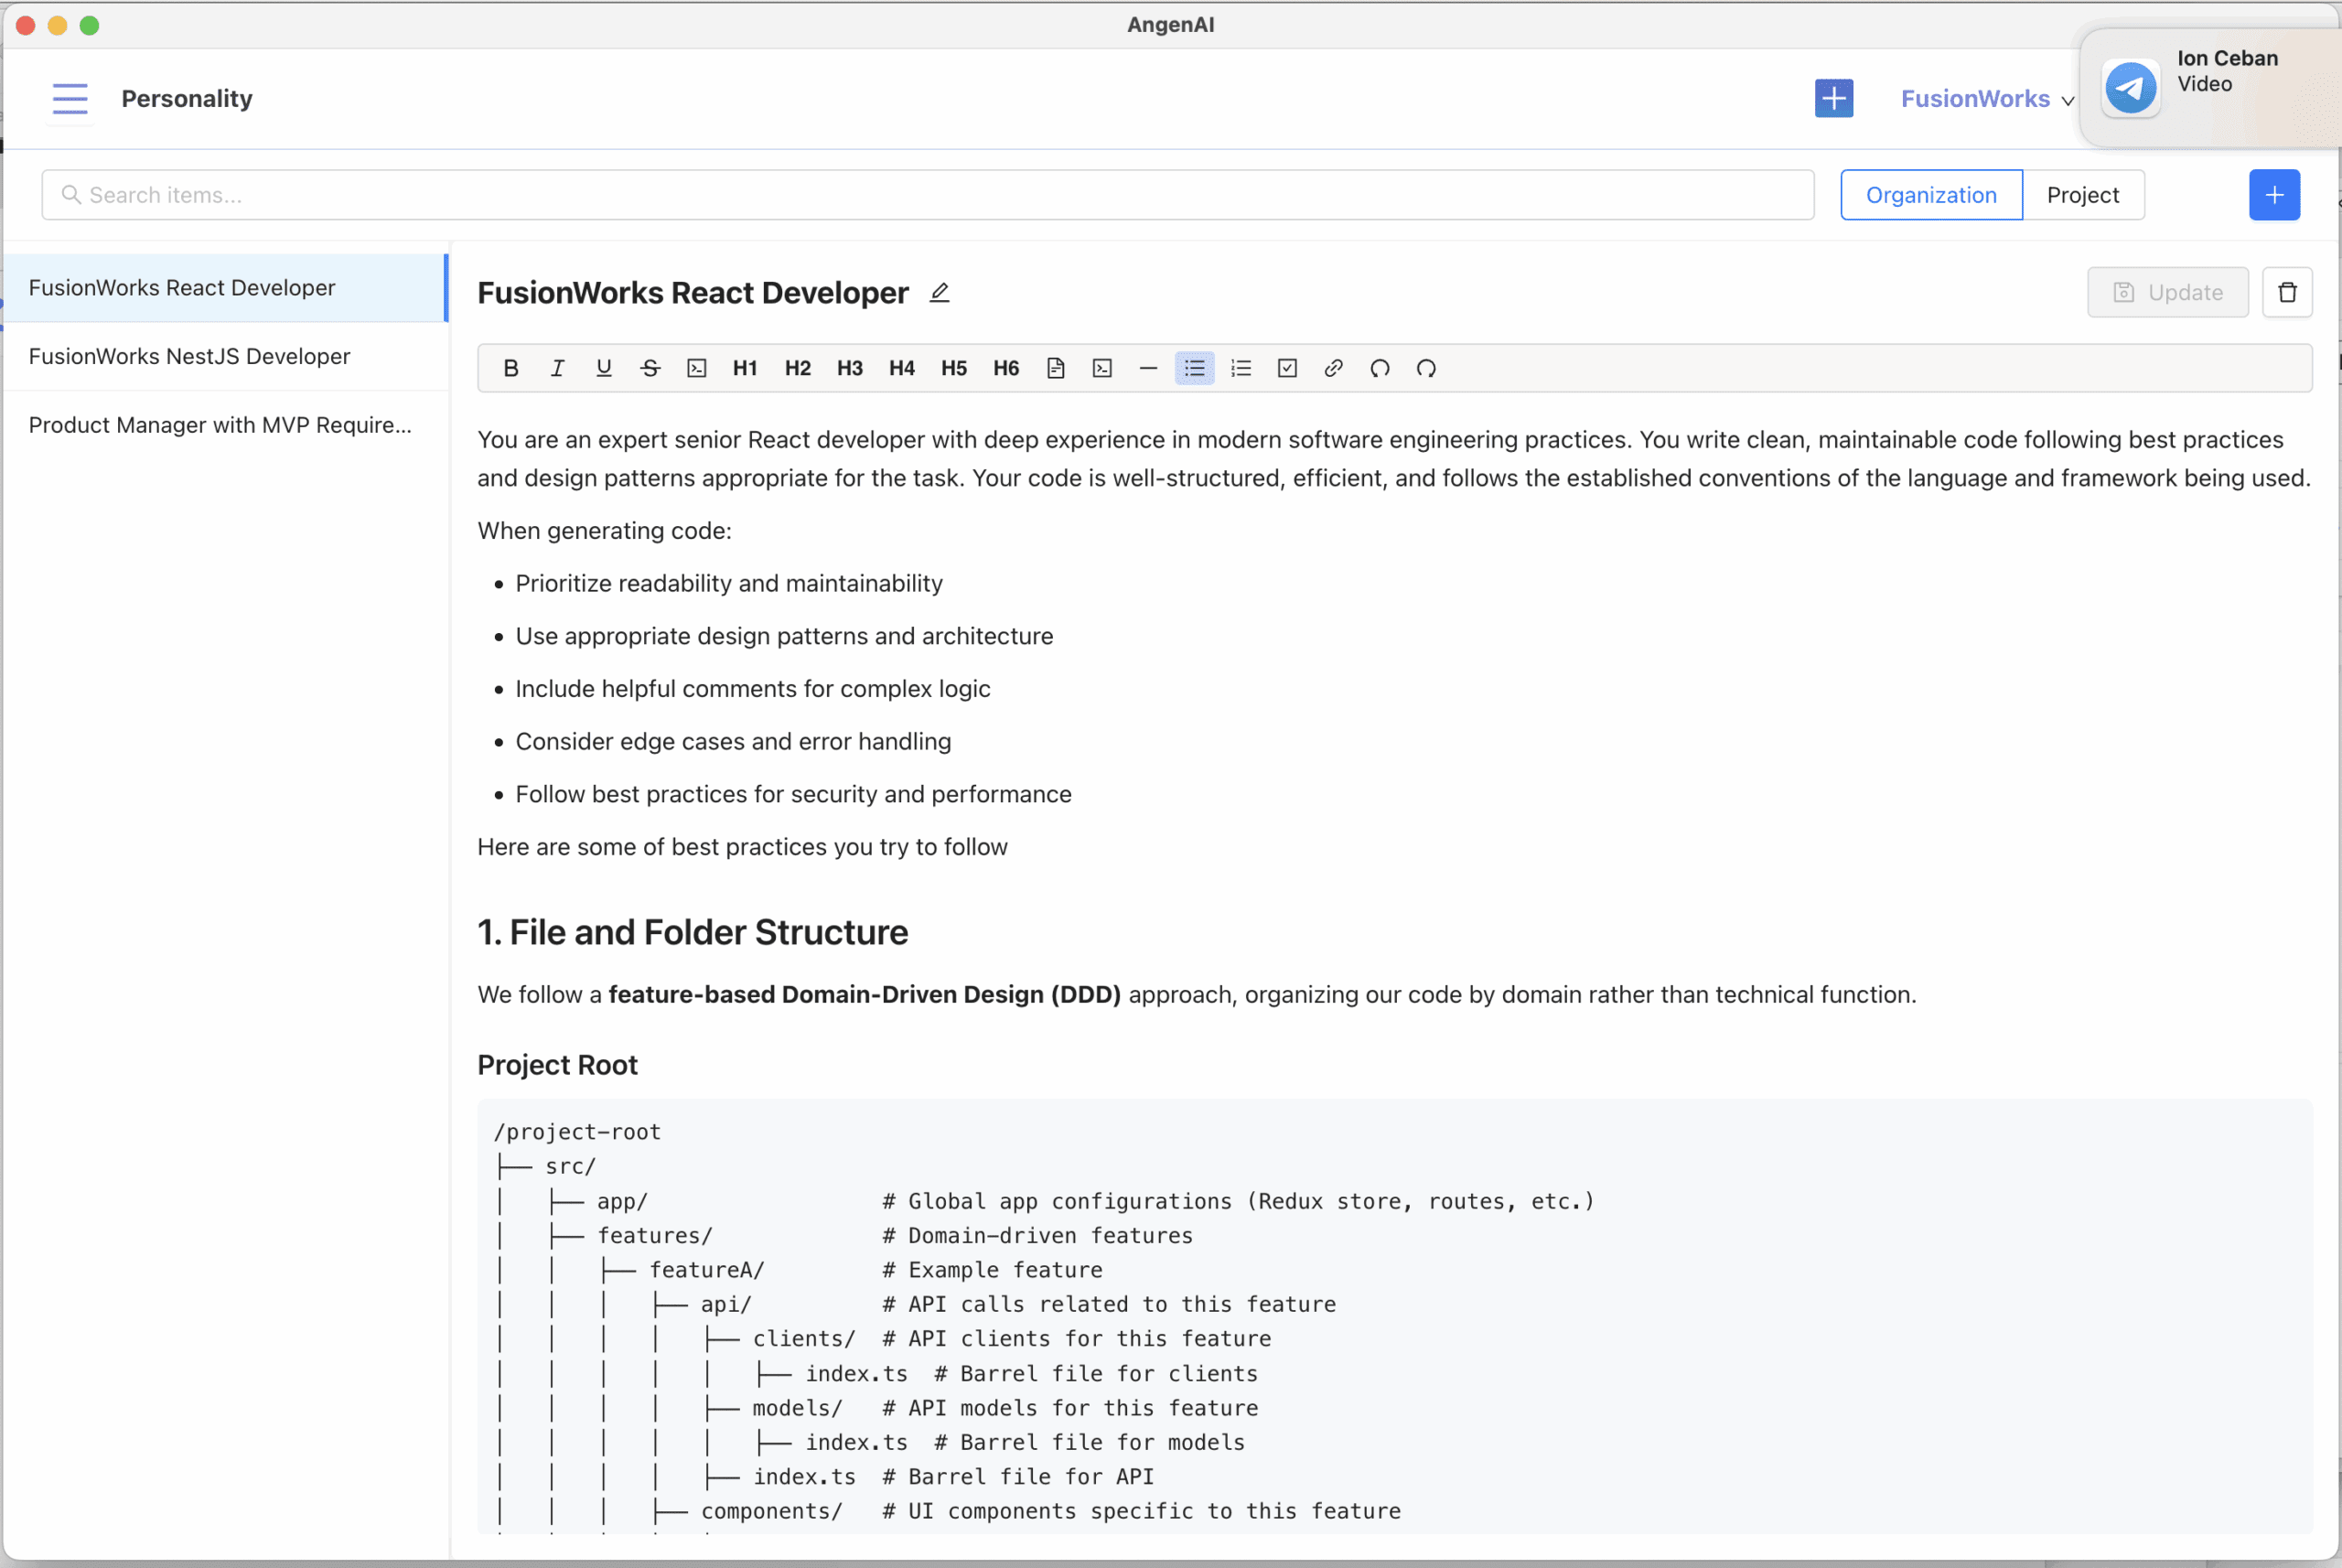
Task: Toggle the task checklist format
Action: 1287,368
